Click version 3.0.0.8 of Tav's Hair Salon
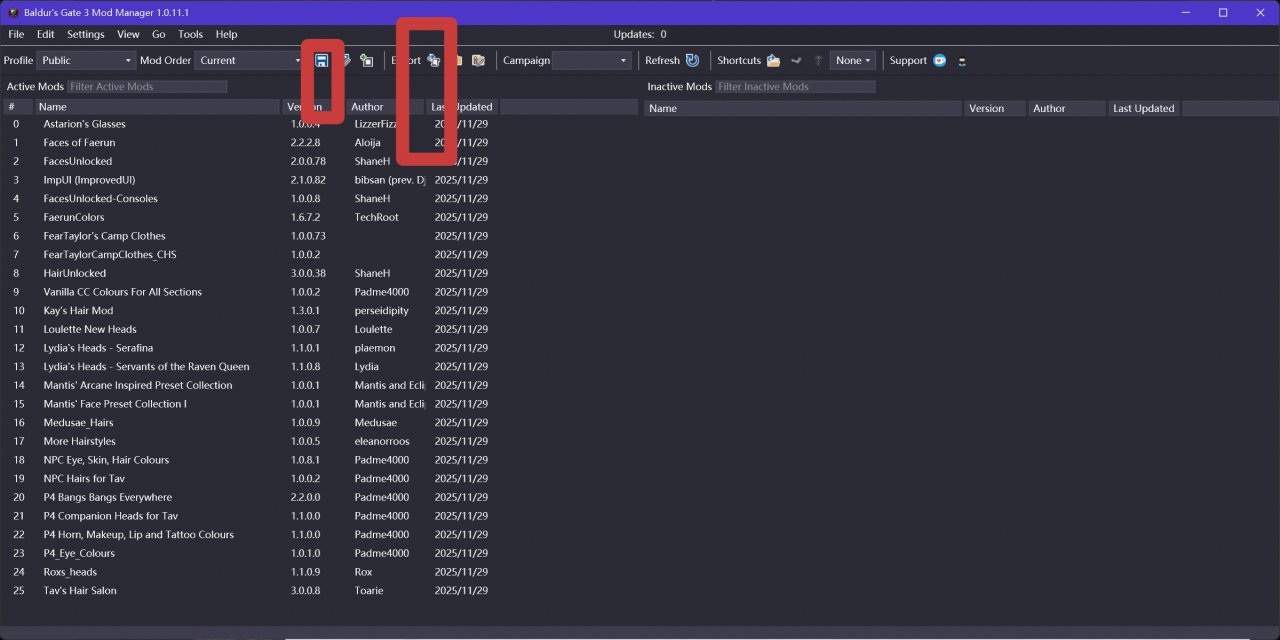This screenshot has width=1280, height=640. [x=306, y=590]
